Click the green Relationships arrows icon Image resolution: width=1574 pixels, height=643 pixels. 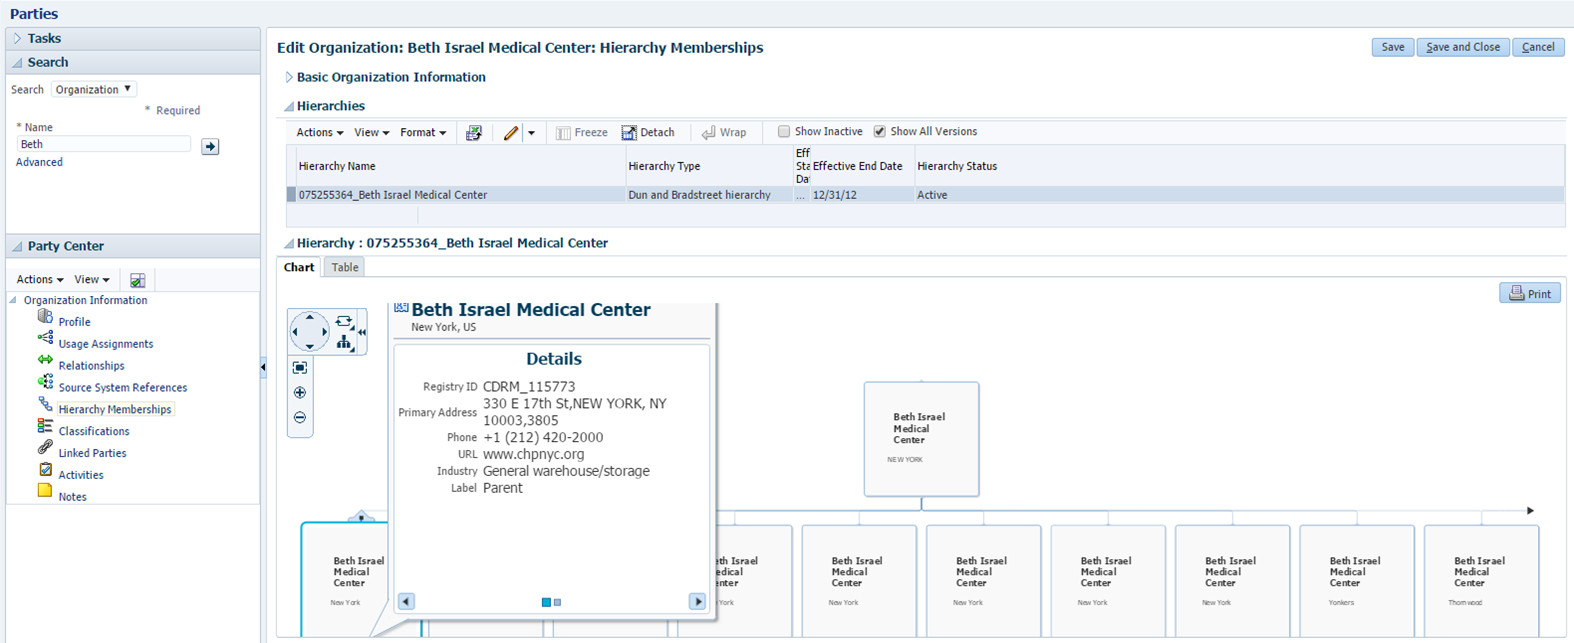[x=45, y=360]
